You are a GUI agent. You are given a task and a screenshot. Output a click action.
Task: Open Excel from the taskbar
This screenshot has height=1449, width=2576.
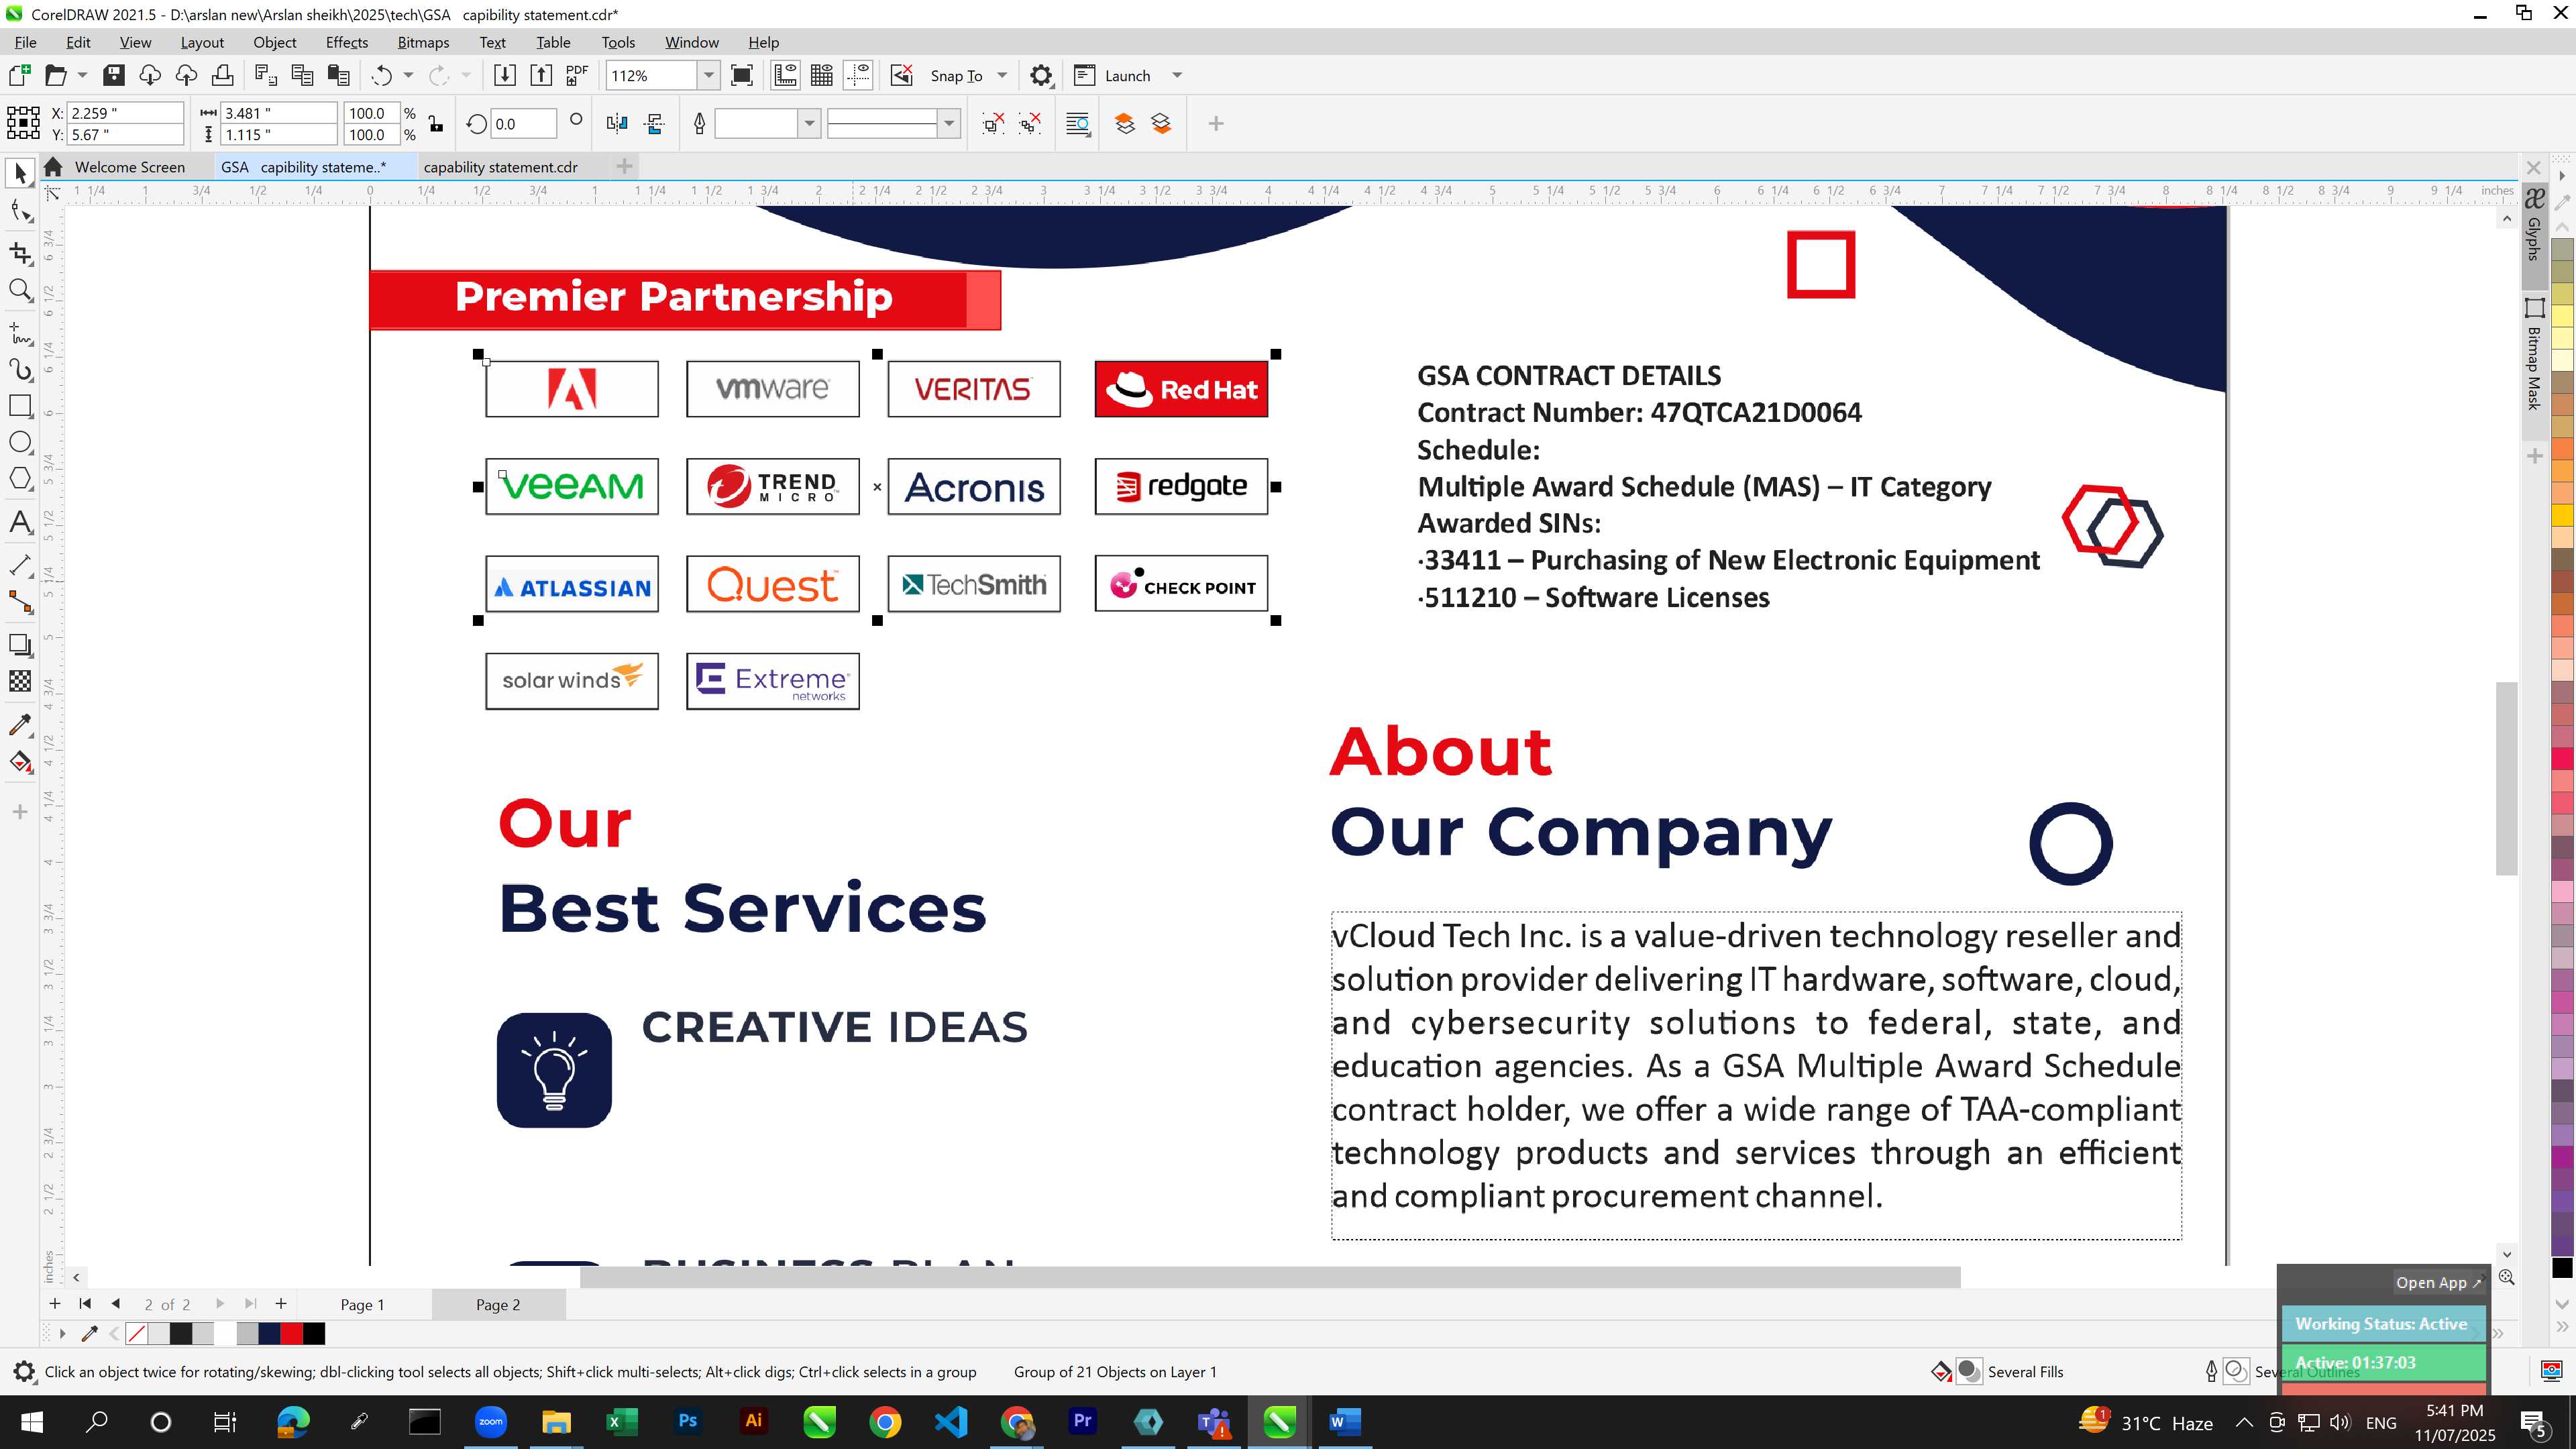coord(621,1421)
